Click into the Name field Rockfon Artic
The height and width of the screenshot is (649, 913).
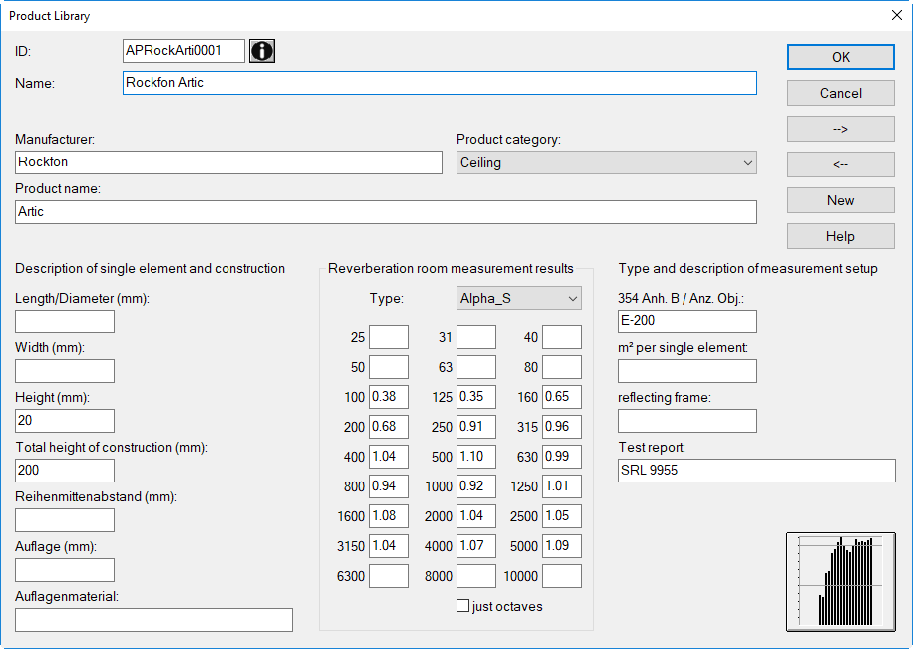[440, 83]
